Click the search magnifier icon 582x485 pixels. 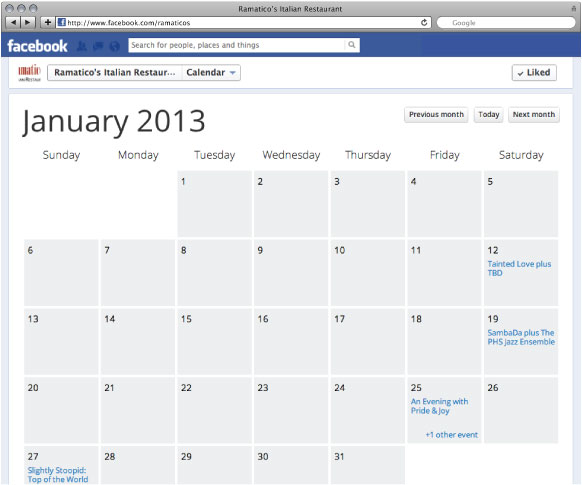[x=352, y=45]
